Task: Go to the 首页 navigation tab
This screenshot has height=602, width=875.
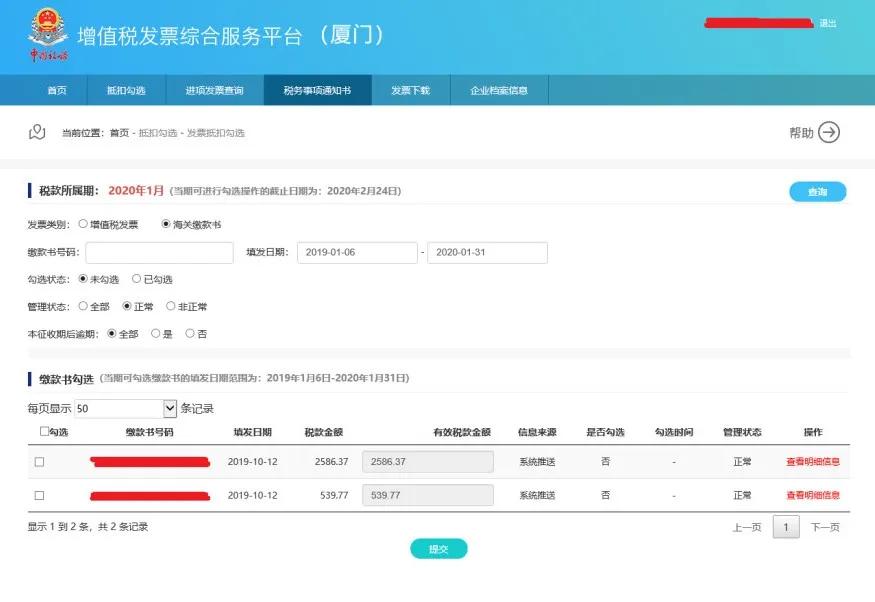Action: pos(55,89)
